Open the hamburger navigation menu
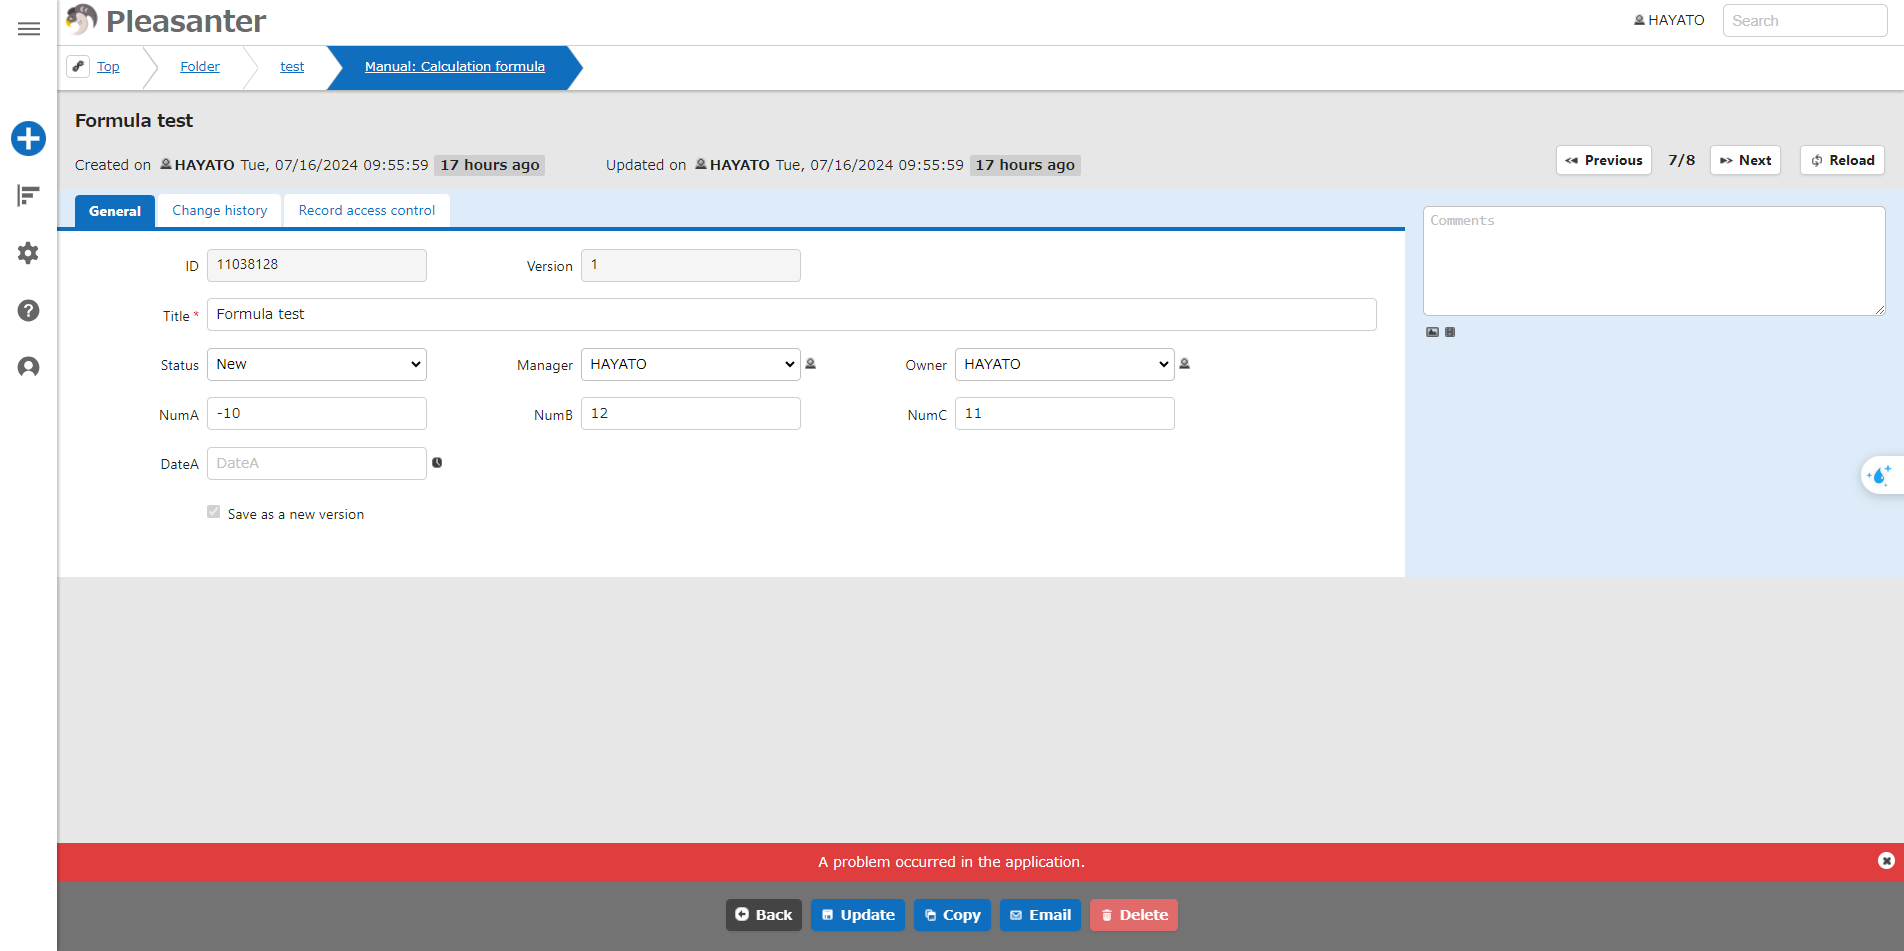Screen dimensions: 1904x951 pos(29,29)
